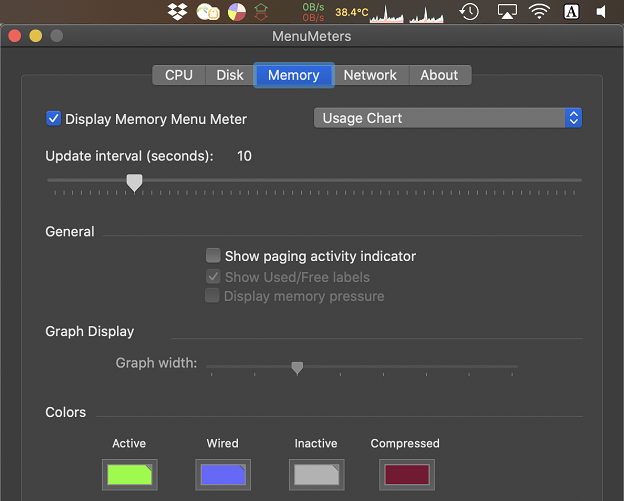Open the Time Machine menu icon
624x501 pixels.
tap(469, 12)
